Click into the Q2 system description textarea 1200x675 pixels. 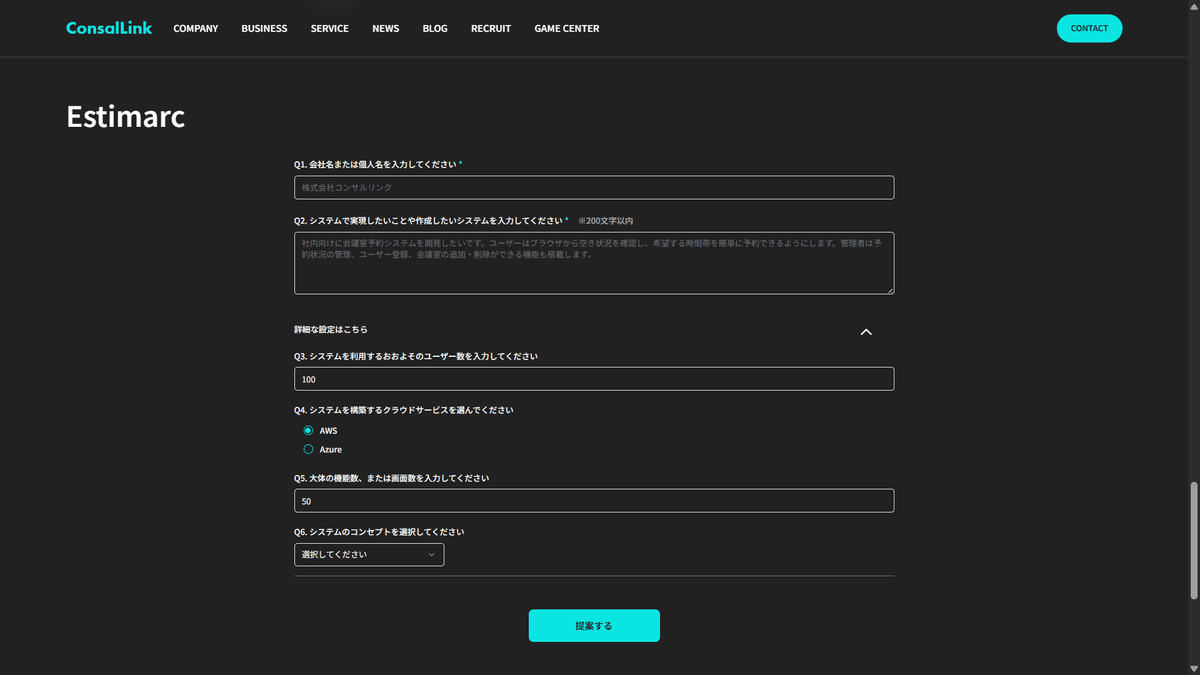(594, 263)
